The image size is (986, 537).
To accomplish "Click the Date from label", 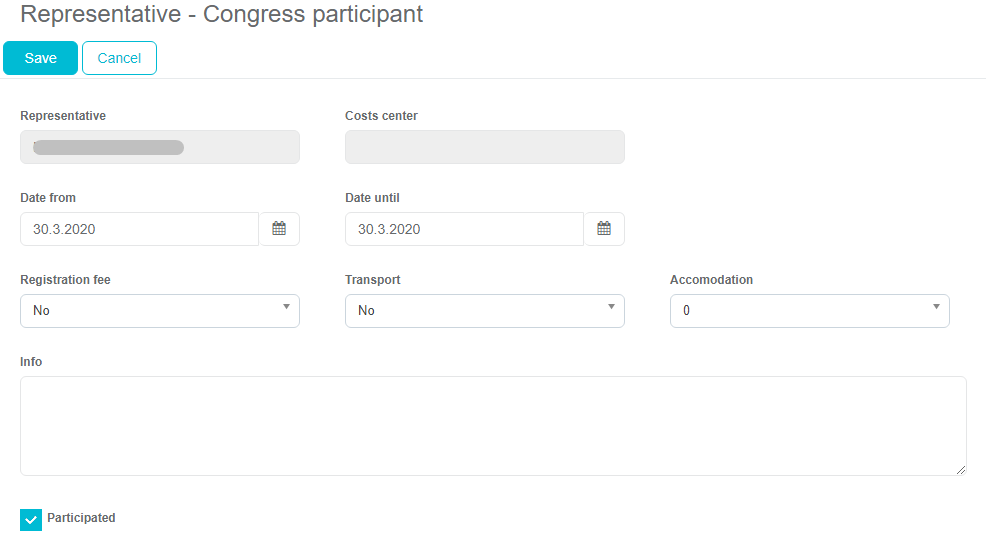I will 48,198.
